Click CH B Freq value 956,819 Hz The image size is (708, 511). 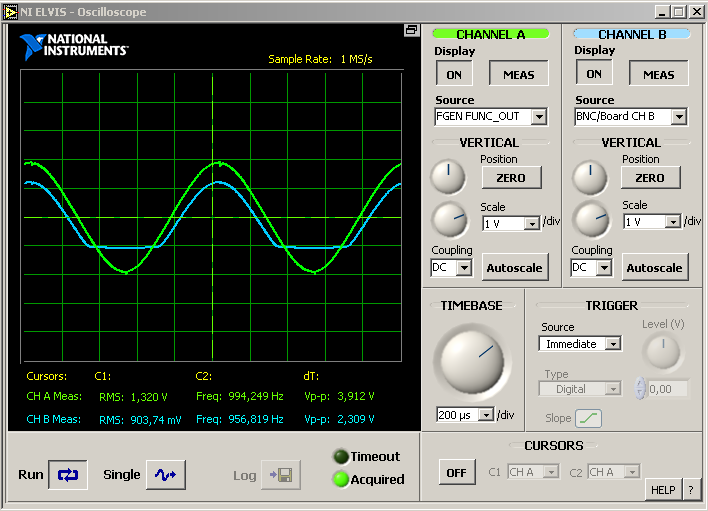click(x=256, y=419)
